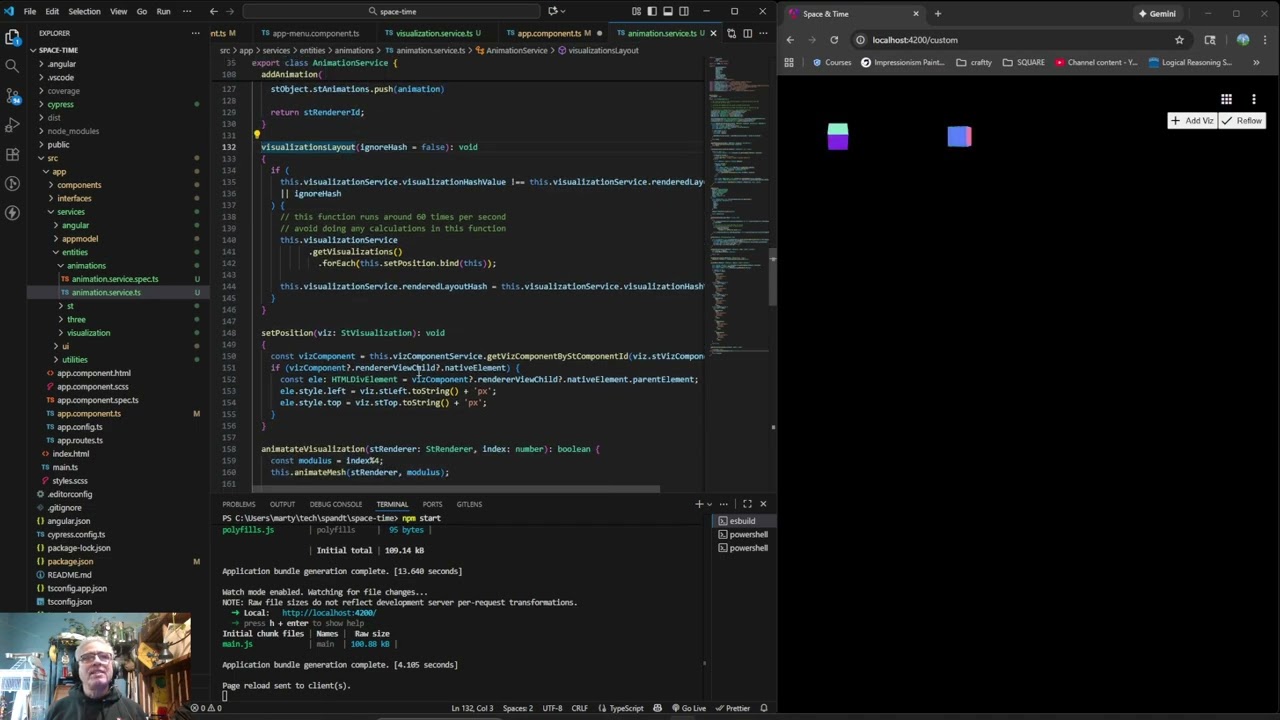Image resolution: width=1280 pixels, height=720 pixels.
Task: Expand the utilities folder
Action: [x=75, y=360]
